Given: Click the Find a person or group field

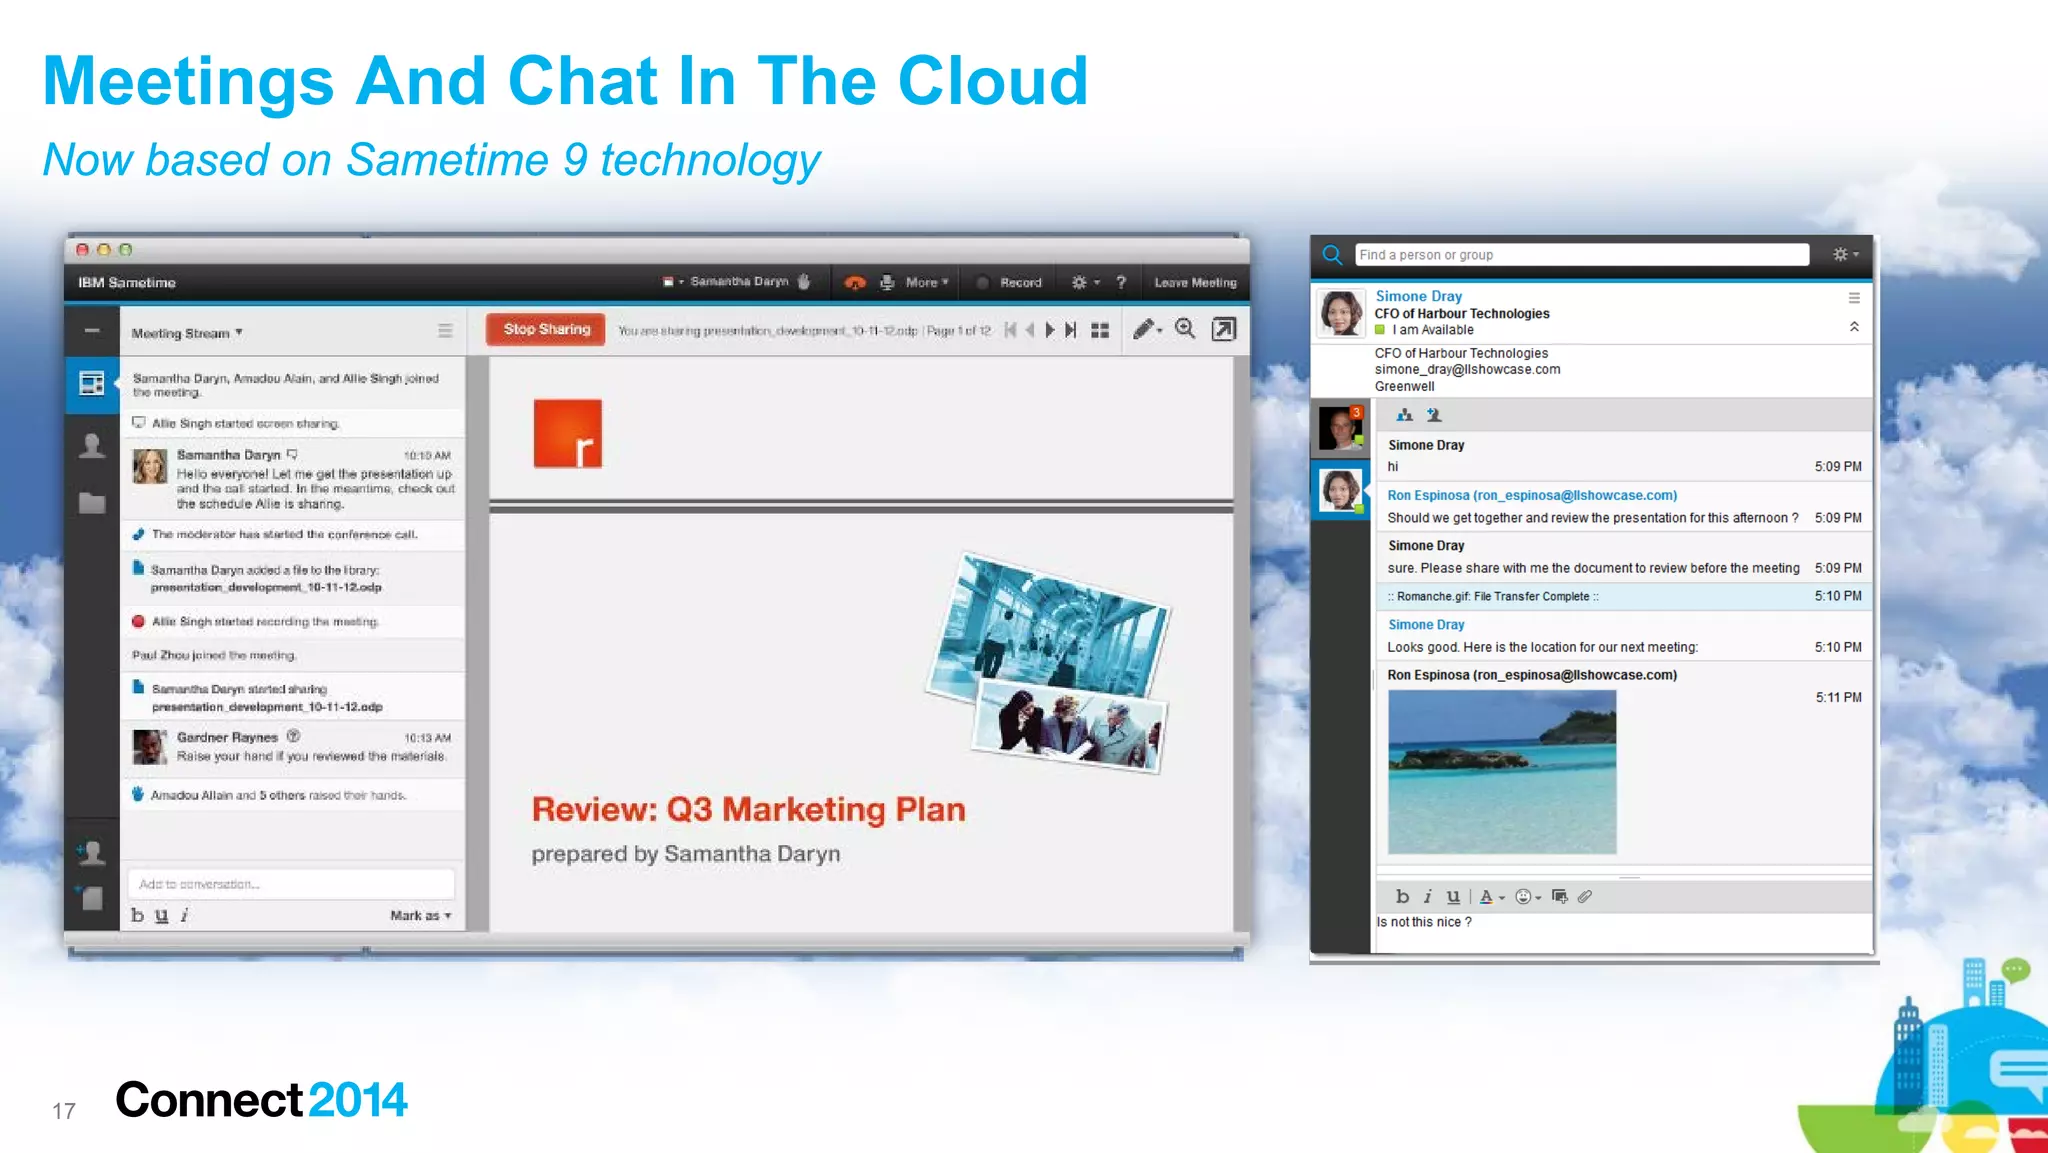Looking at the screenshot, I should tap(1582, 255).
